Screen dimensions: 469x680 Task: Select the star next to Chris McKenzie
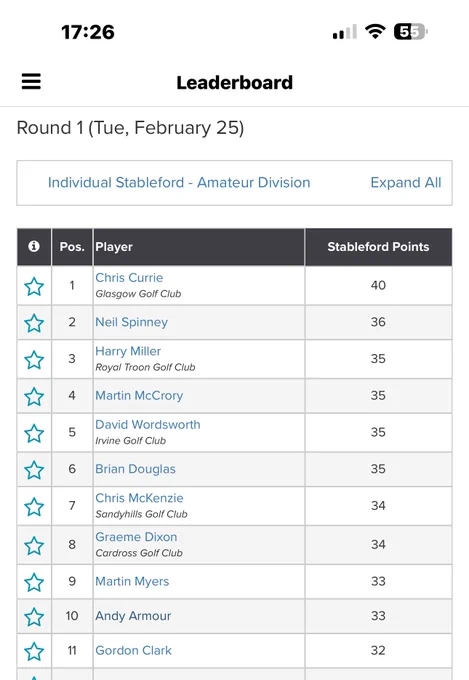click(x=34, y=507)
